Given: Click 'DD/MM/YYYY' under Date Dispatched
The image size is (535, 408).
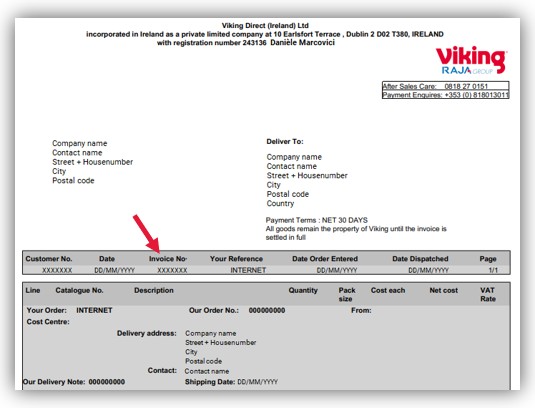Looking at the screenshot, I should 429,270.
